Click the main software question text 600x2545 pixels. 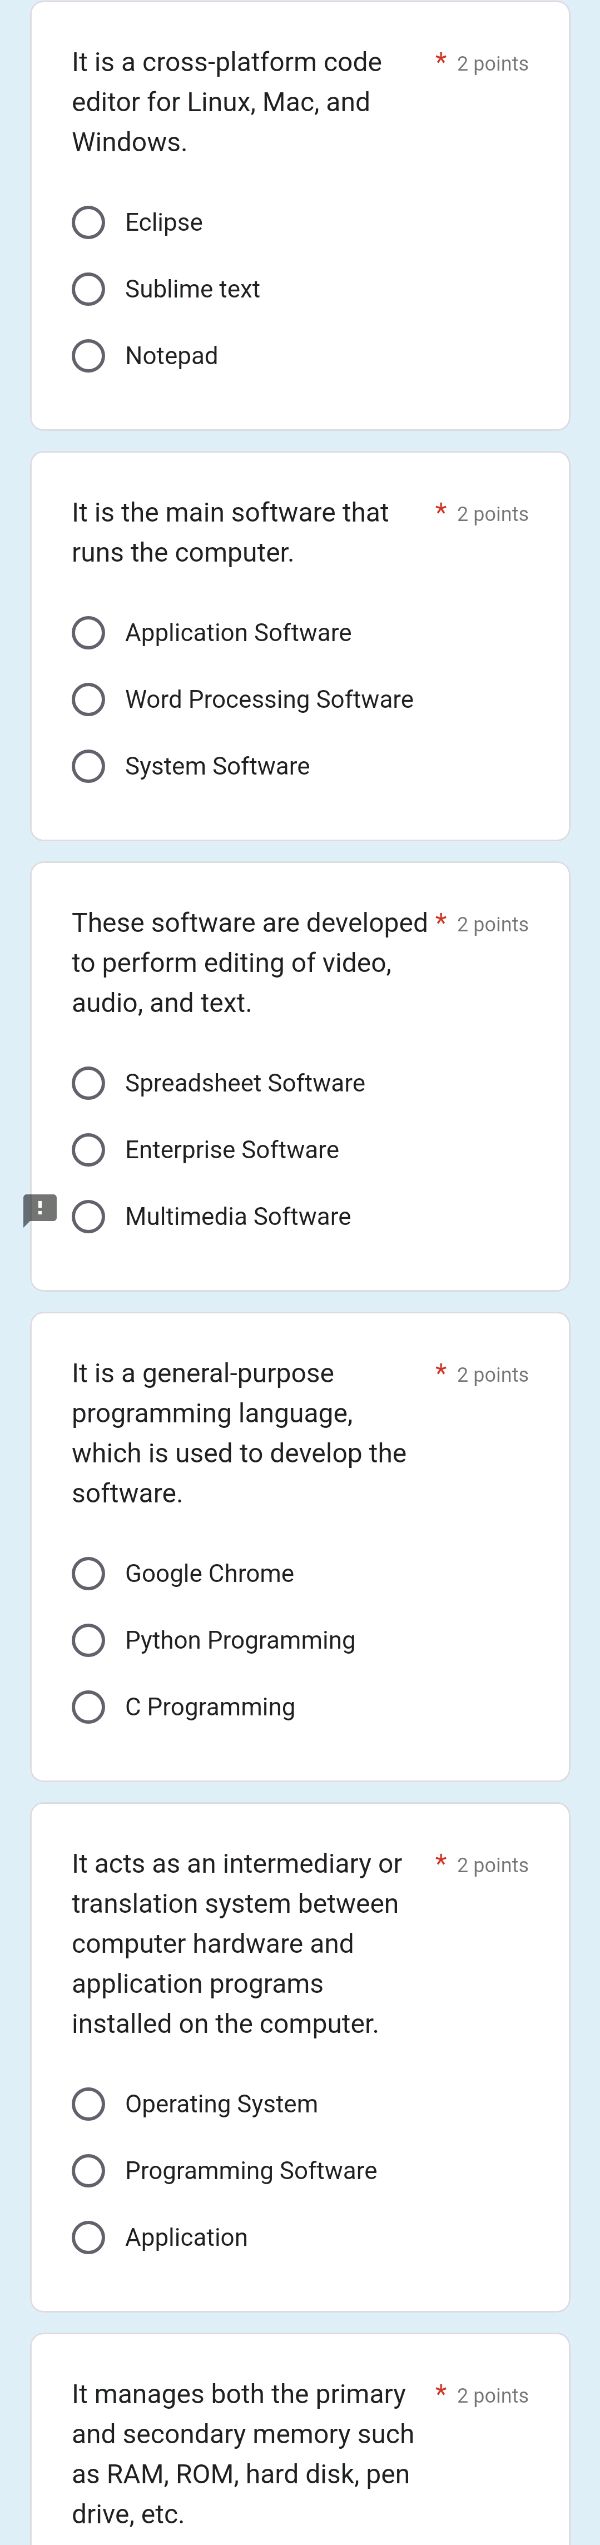coord(230,532)
